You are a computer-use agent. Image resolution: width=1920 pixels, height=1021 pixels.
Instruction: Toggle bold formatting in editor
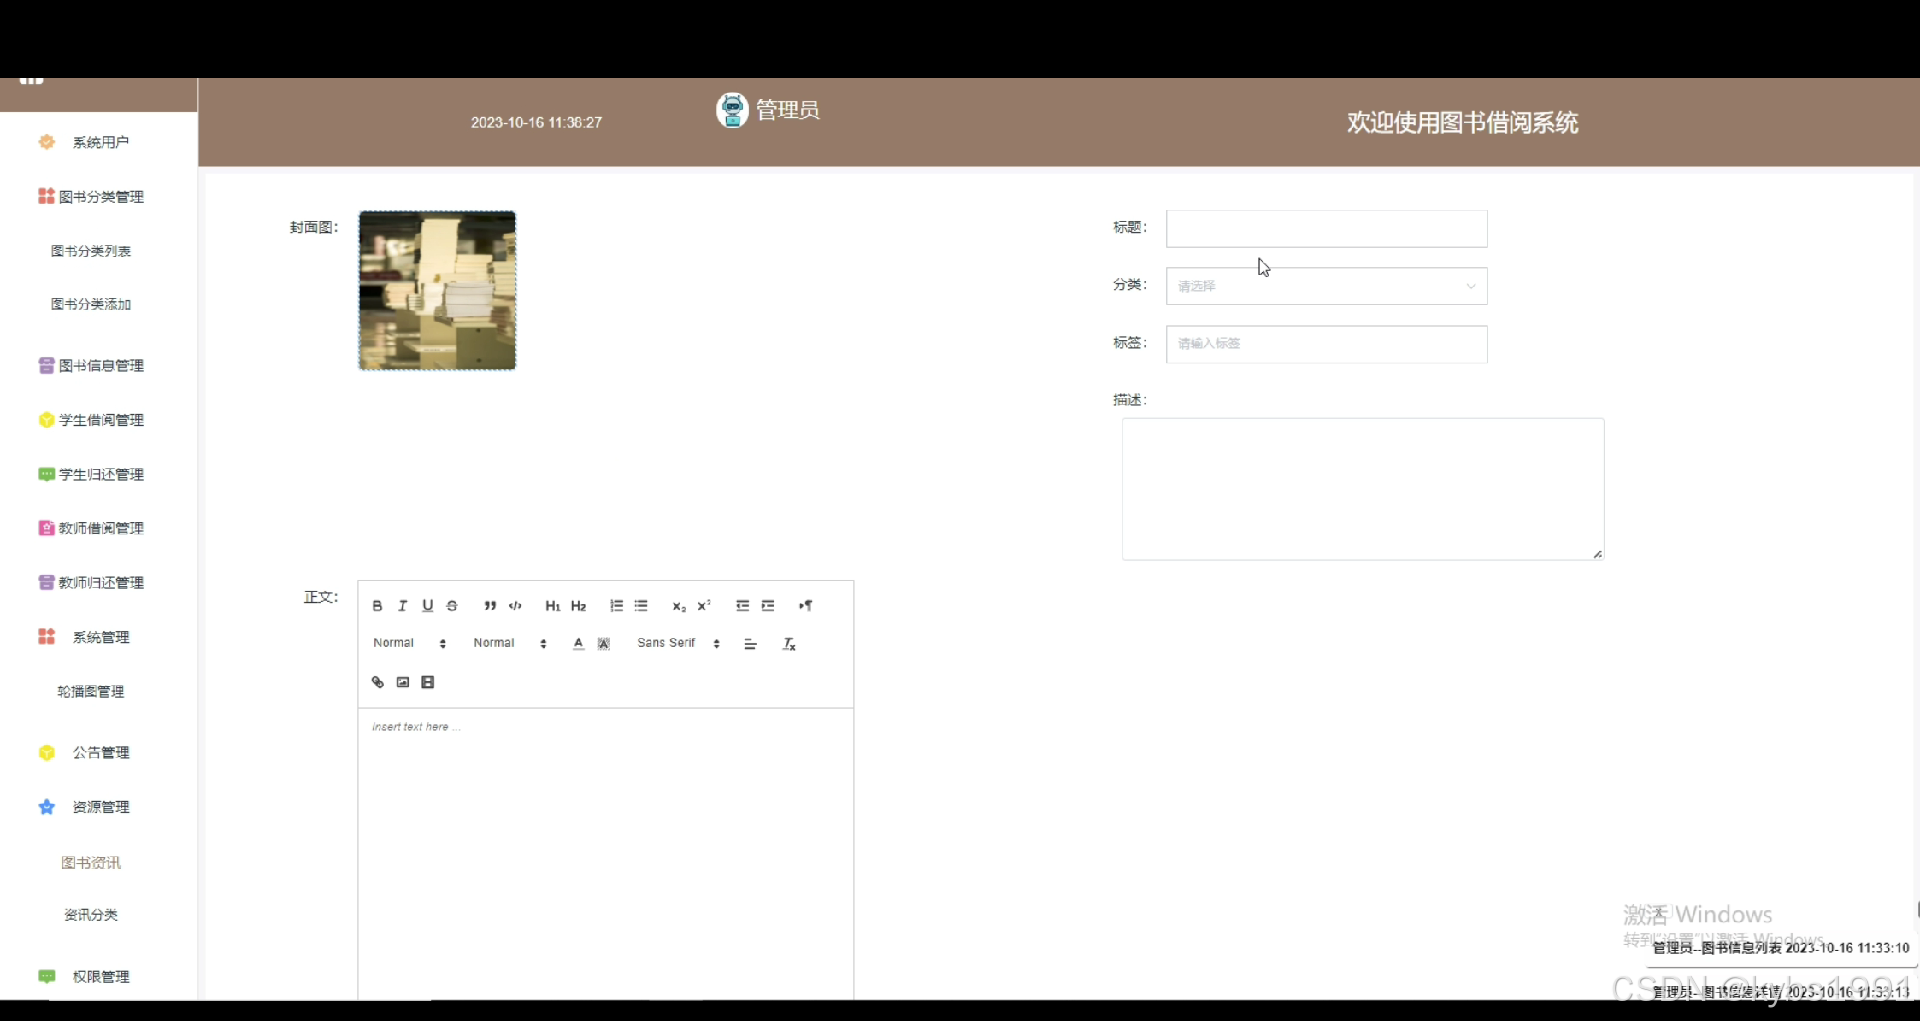377,606
